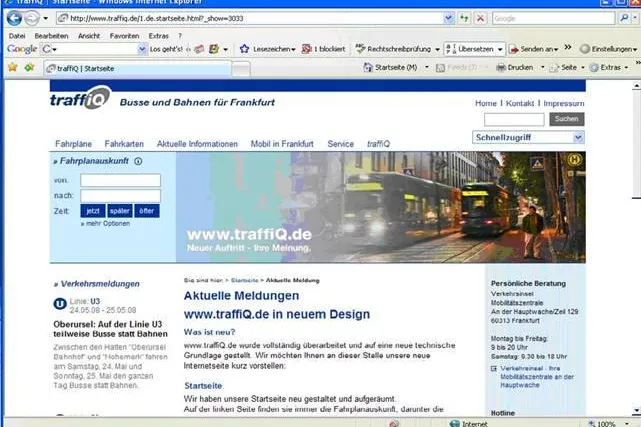Open Google toolbar Einstellungen

[607, 49]
